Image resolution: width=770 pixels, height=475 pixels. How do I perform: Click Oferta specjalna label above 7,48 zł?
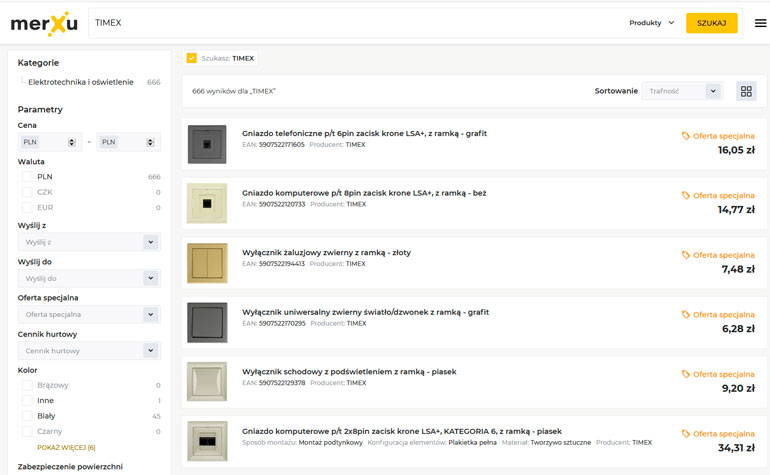[x=723, y=255]
